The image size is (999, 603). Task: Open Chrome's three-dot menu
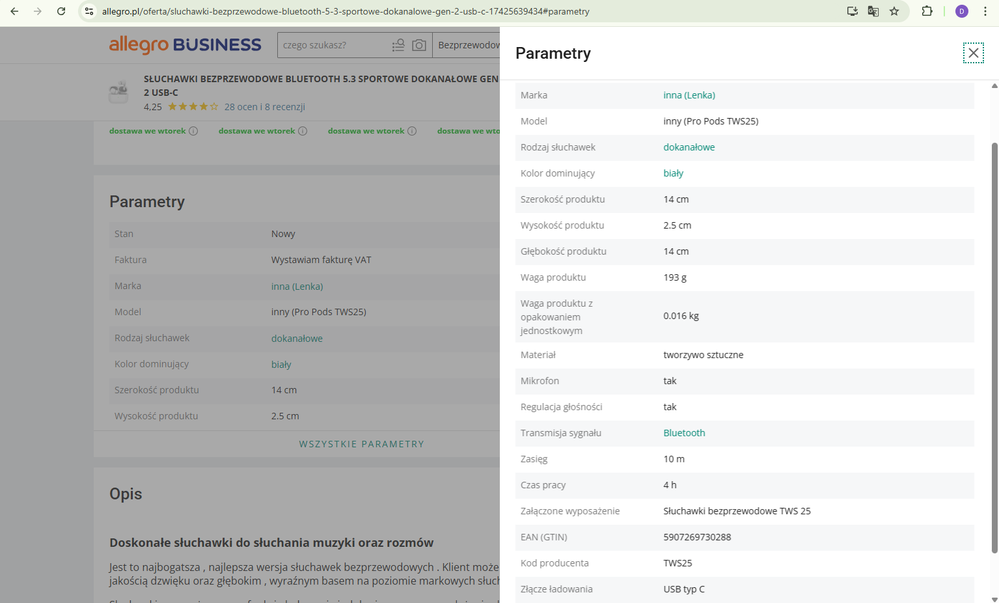click(985, 11)
